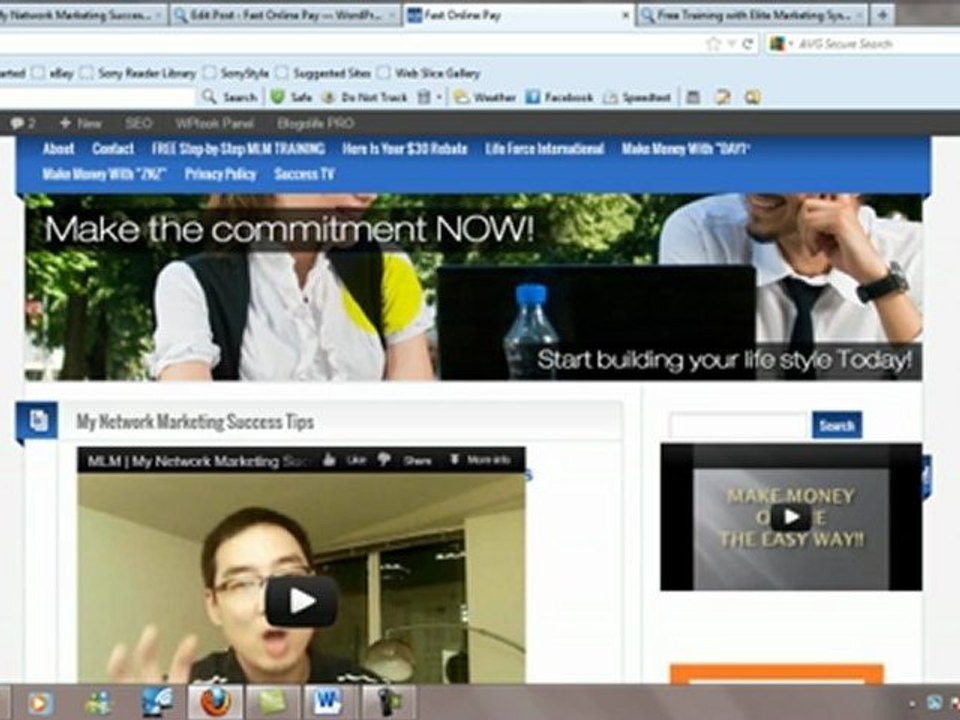Open the My Network Marketing Success Tips post
The height and width of the screenshot is (720, 960).
click(x=195, y=422)
